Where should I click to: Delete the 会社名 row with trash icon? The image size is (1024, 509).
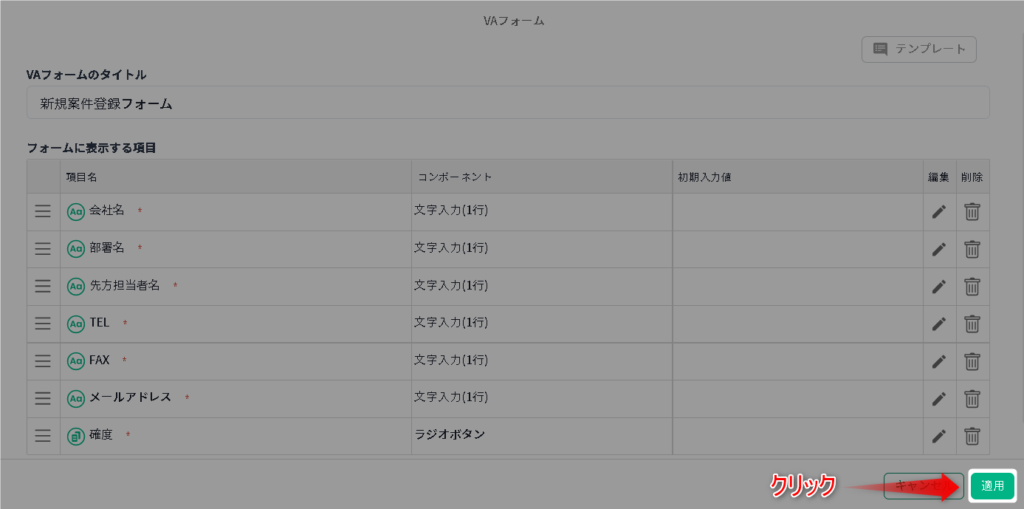click(972, 212)
